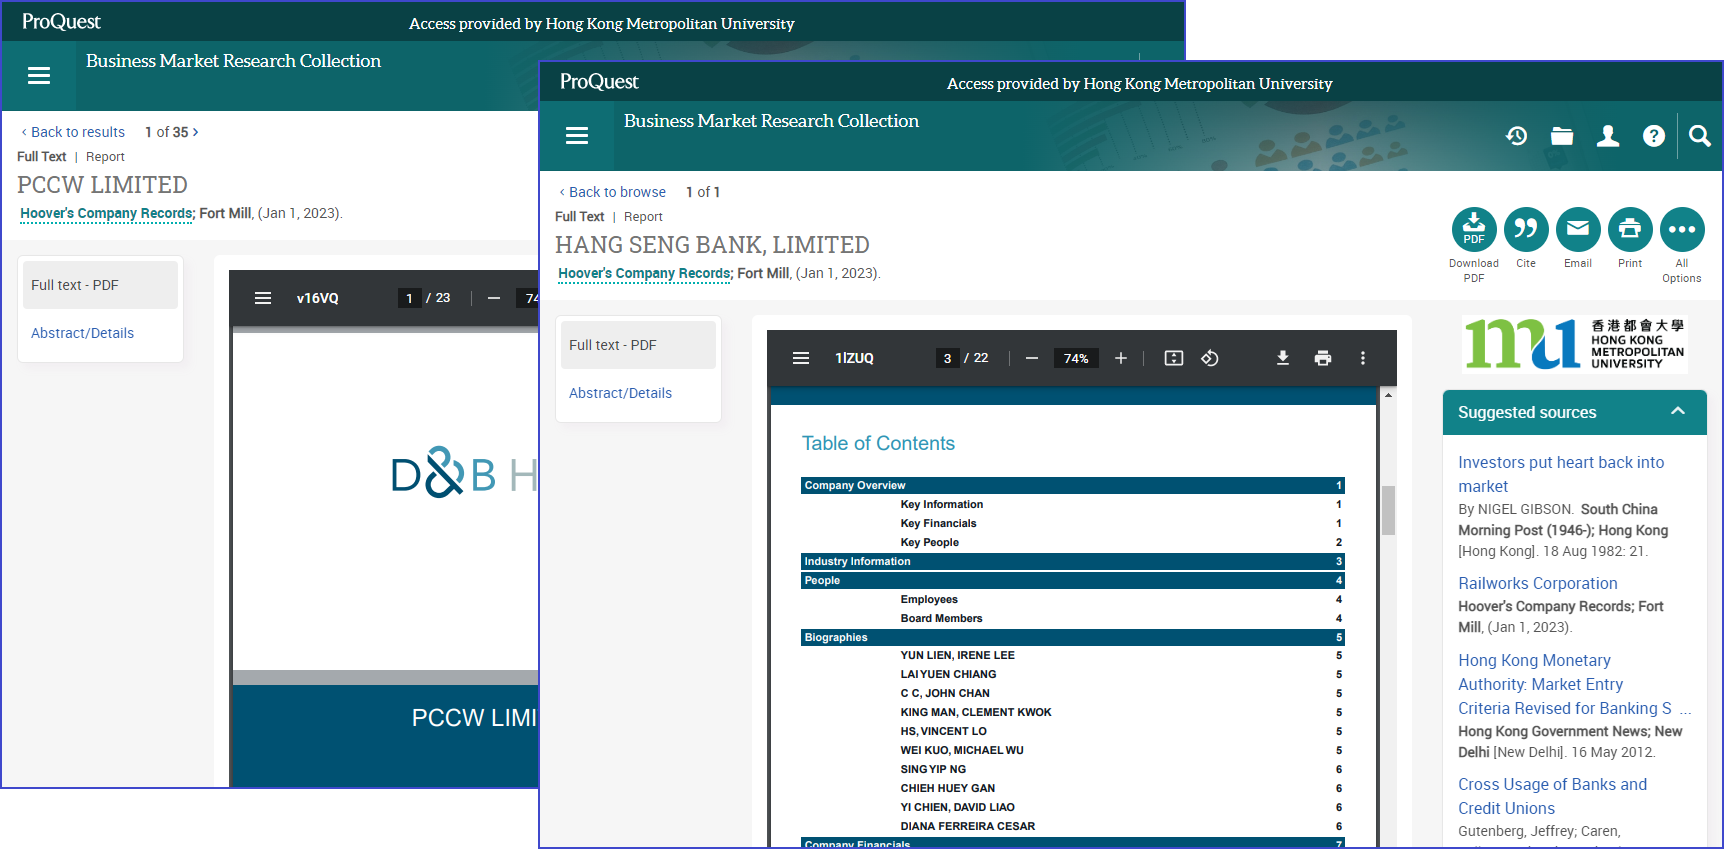
Task: Open Railworks Corporation suggested source
Action: pos(1537,583)
